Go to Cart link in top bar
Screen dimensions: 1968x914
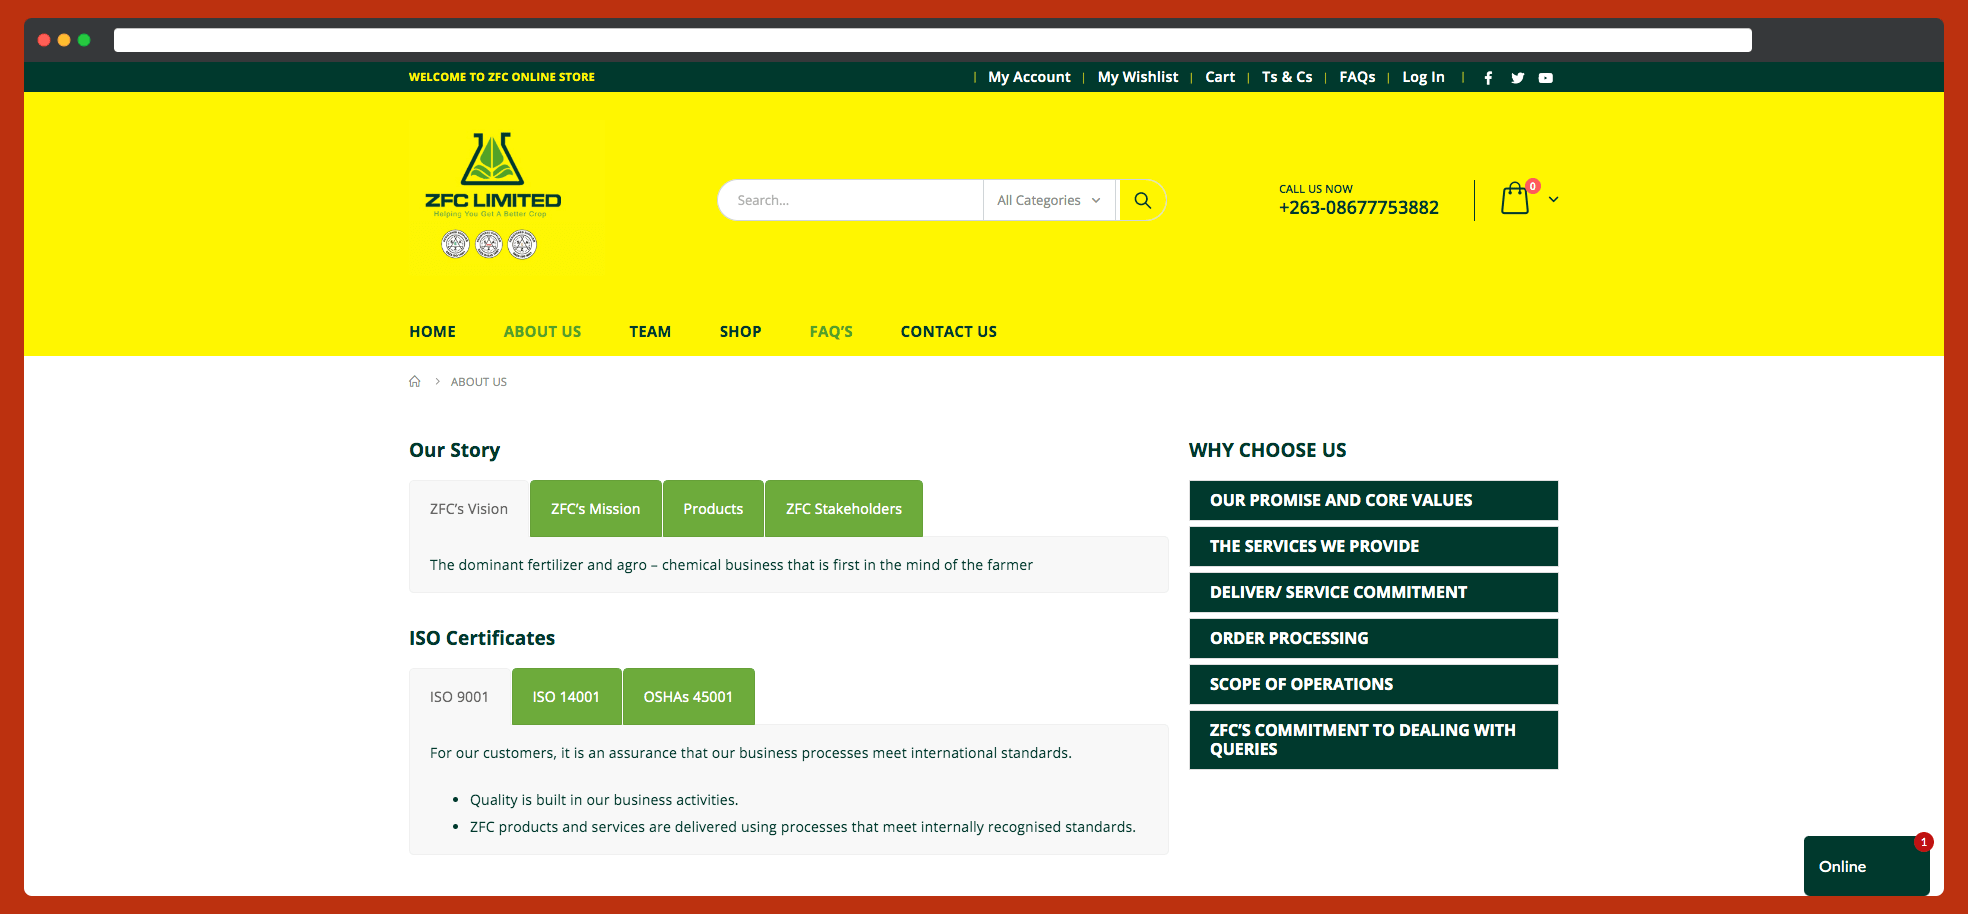(1220, 77)
